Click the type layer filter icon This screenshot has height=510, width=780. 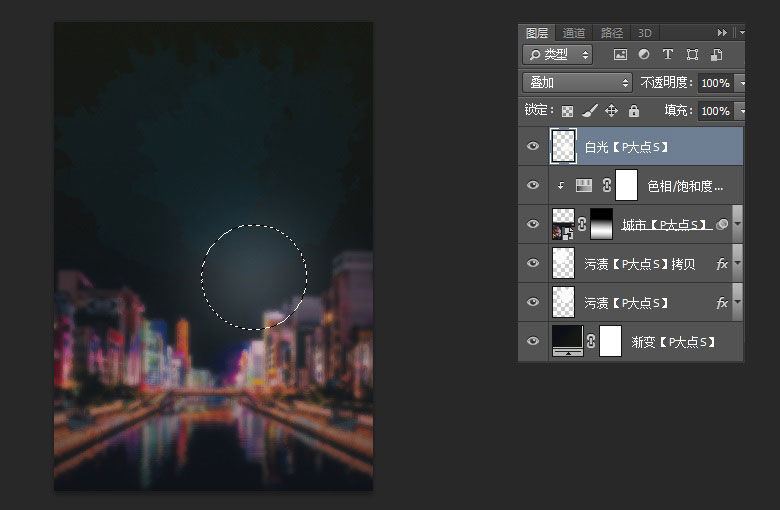coord(668,55)
